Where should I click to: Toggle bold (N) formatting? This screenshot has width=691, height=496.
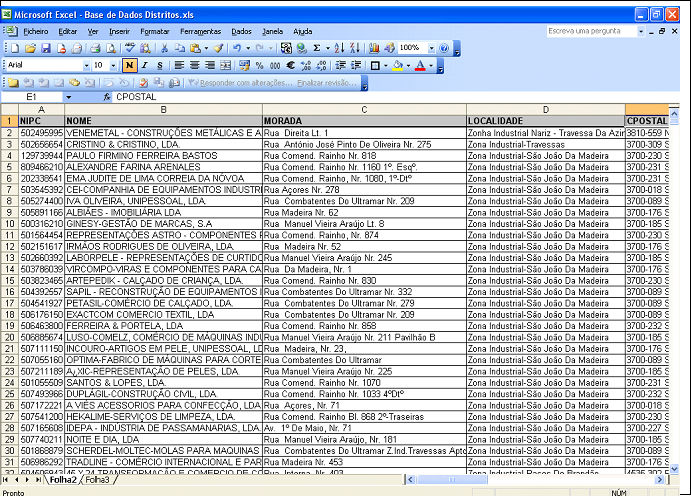pyautogui.click(x=130, y=65)
